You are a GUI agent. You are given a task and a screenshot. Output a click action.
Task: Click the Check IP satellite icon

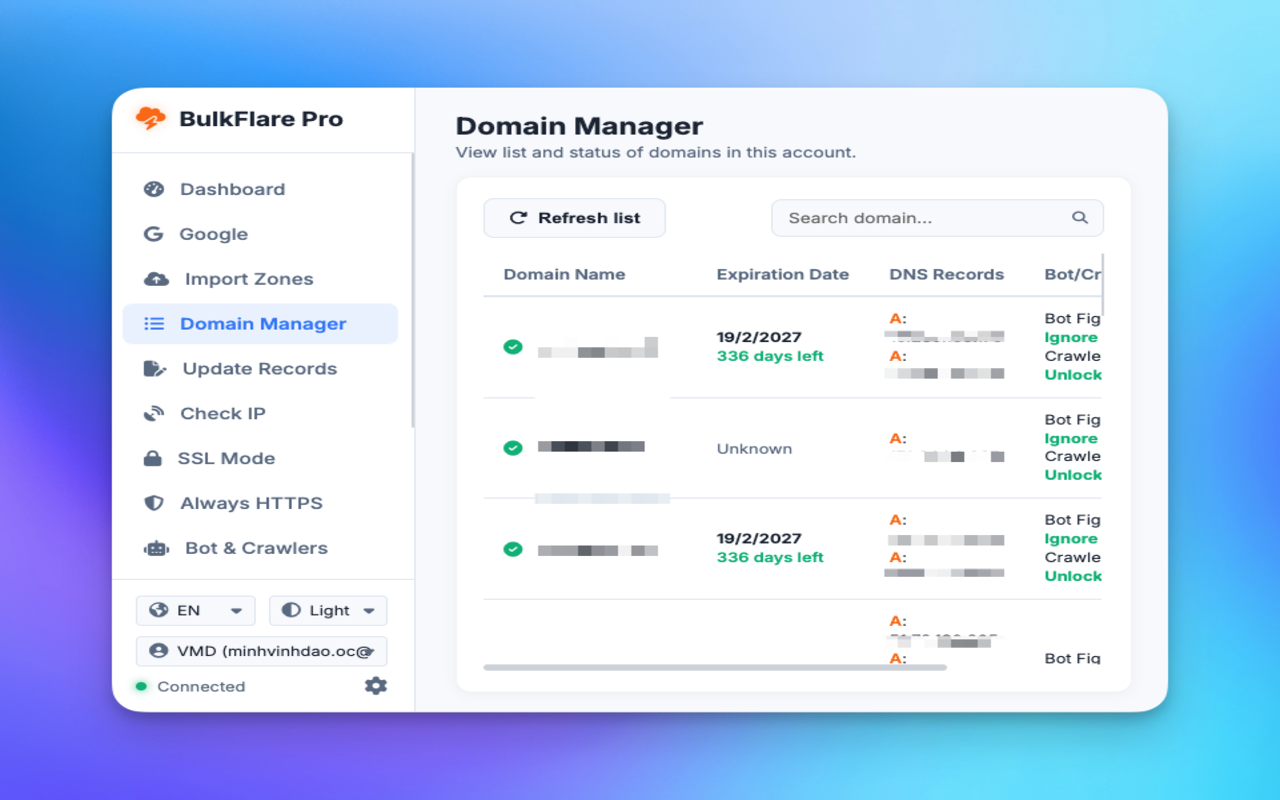(x=154, y=414)
